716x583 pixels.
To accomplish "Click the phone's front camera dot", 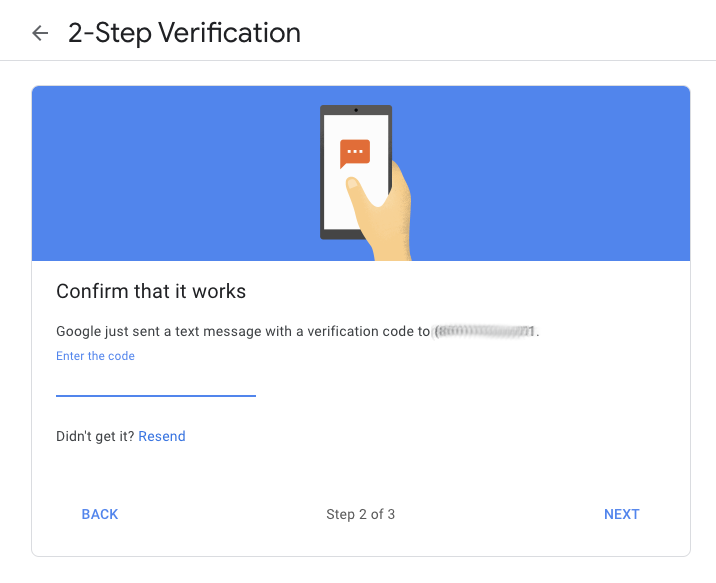I will tap(356, 110).
